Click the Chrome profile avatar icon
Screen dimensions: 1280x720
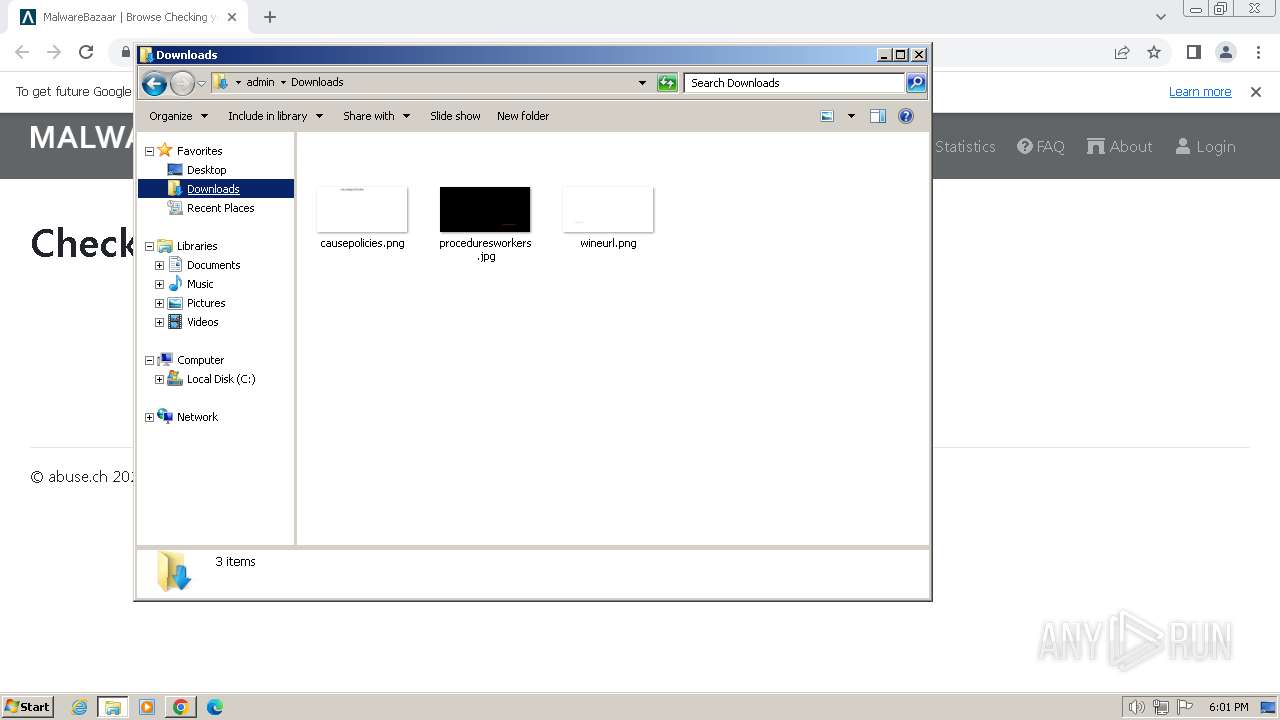pos(1225,52)
